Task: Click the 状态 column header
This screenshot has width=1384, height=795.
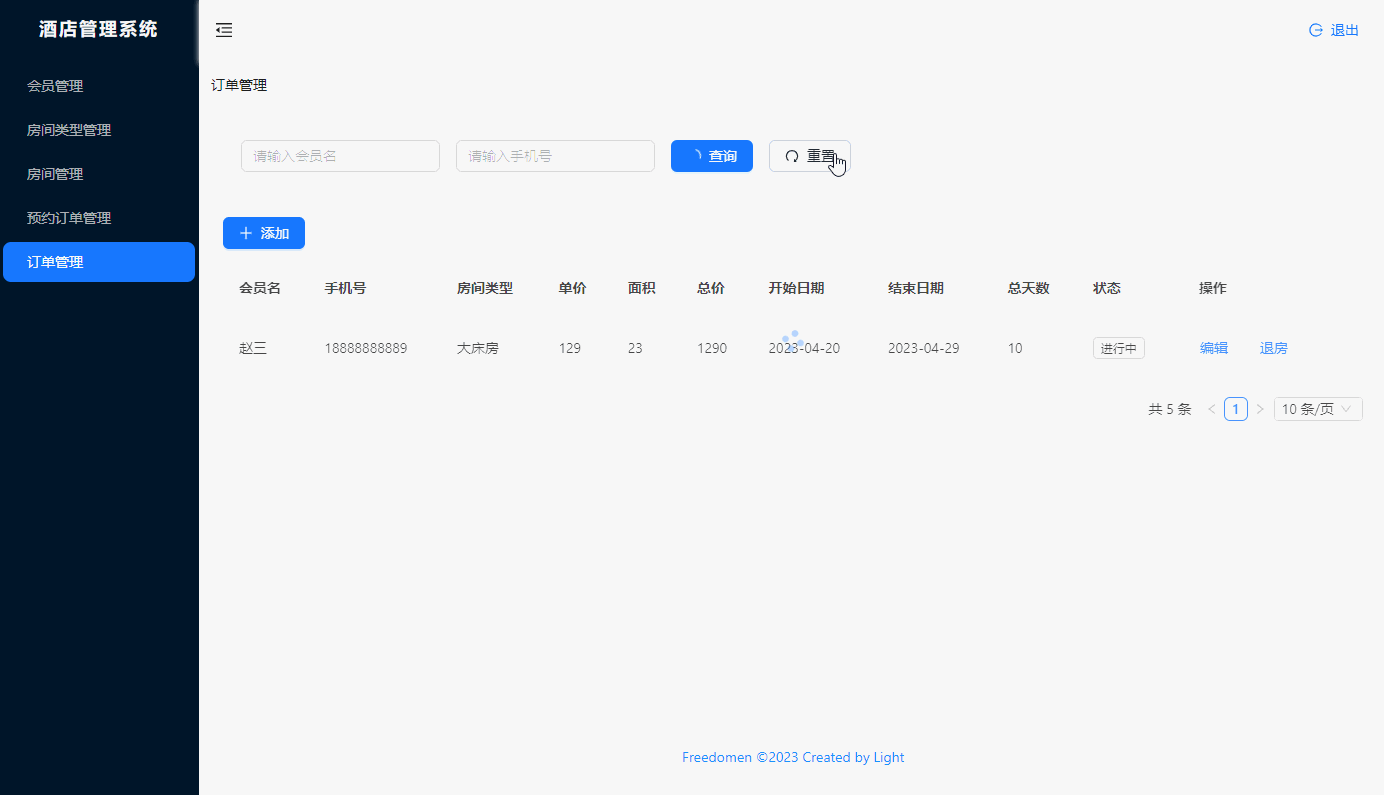Action: pyautogui.click(x=1107, y=288)
